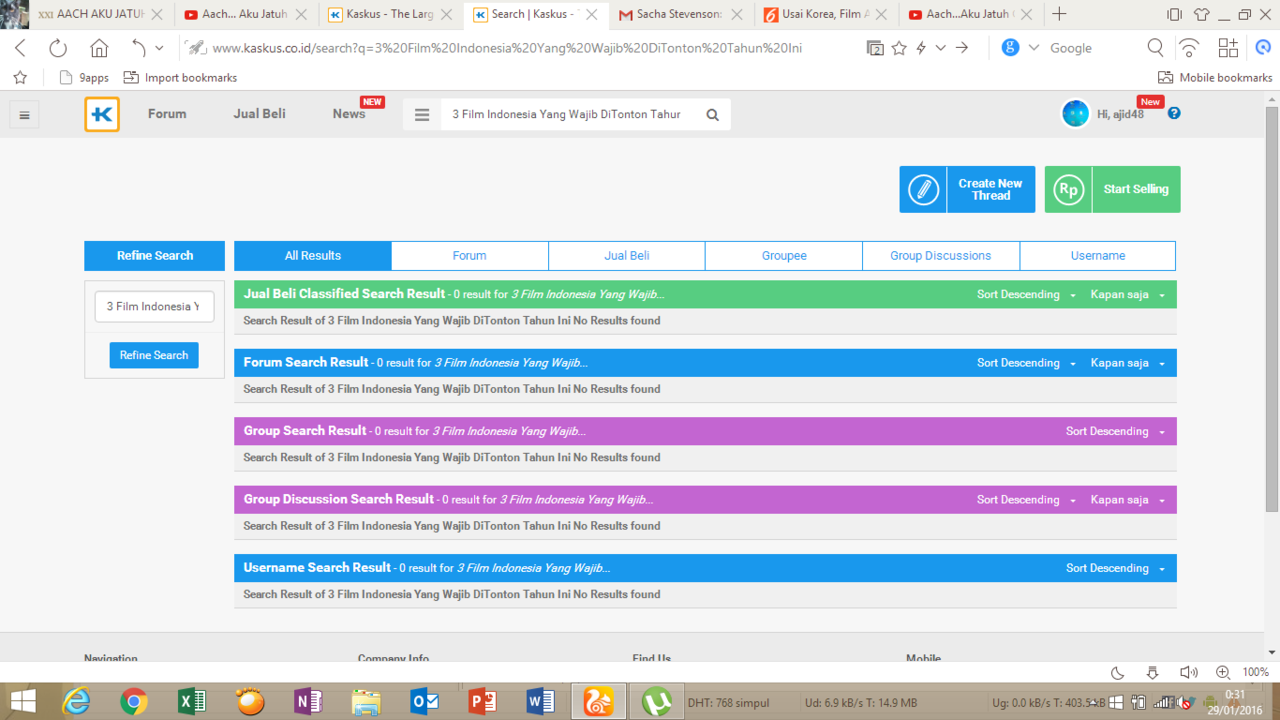Open Kapan saja dropdown in Group Discussion results

[1128, 500]
